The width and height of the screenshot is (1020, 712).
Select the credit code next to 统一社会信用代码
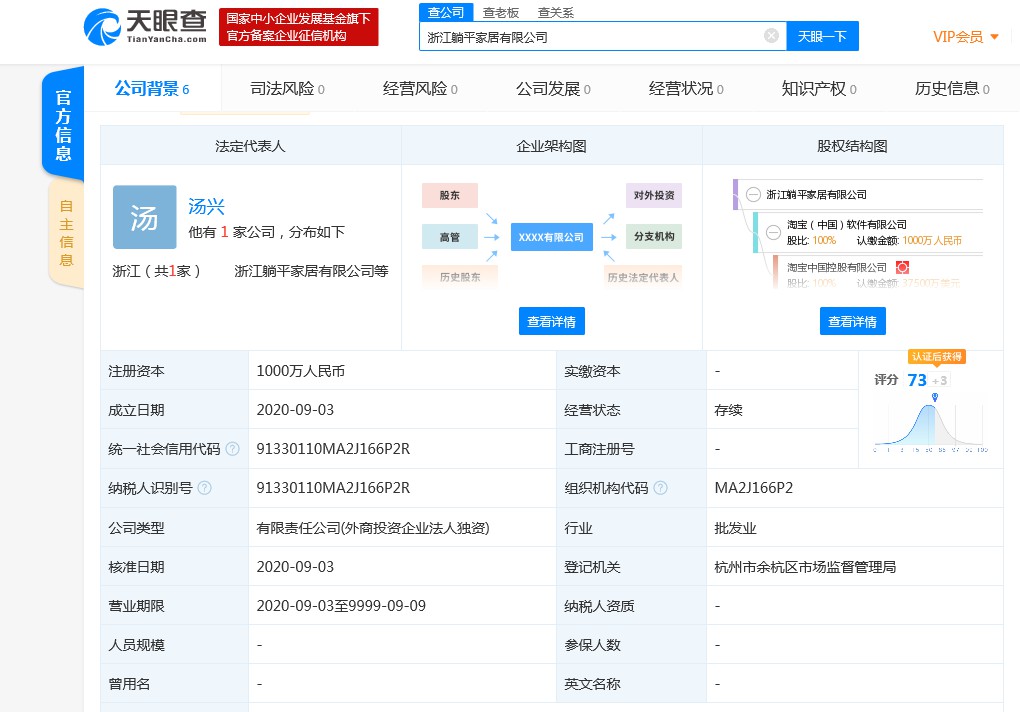tap(333, 449)
